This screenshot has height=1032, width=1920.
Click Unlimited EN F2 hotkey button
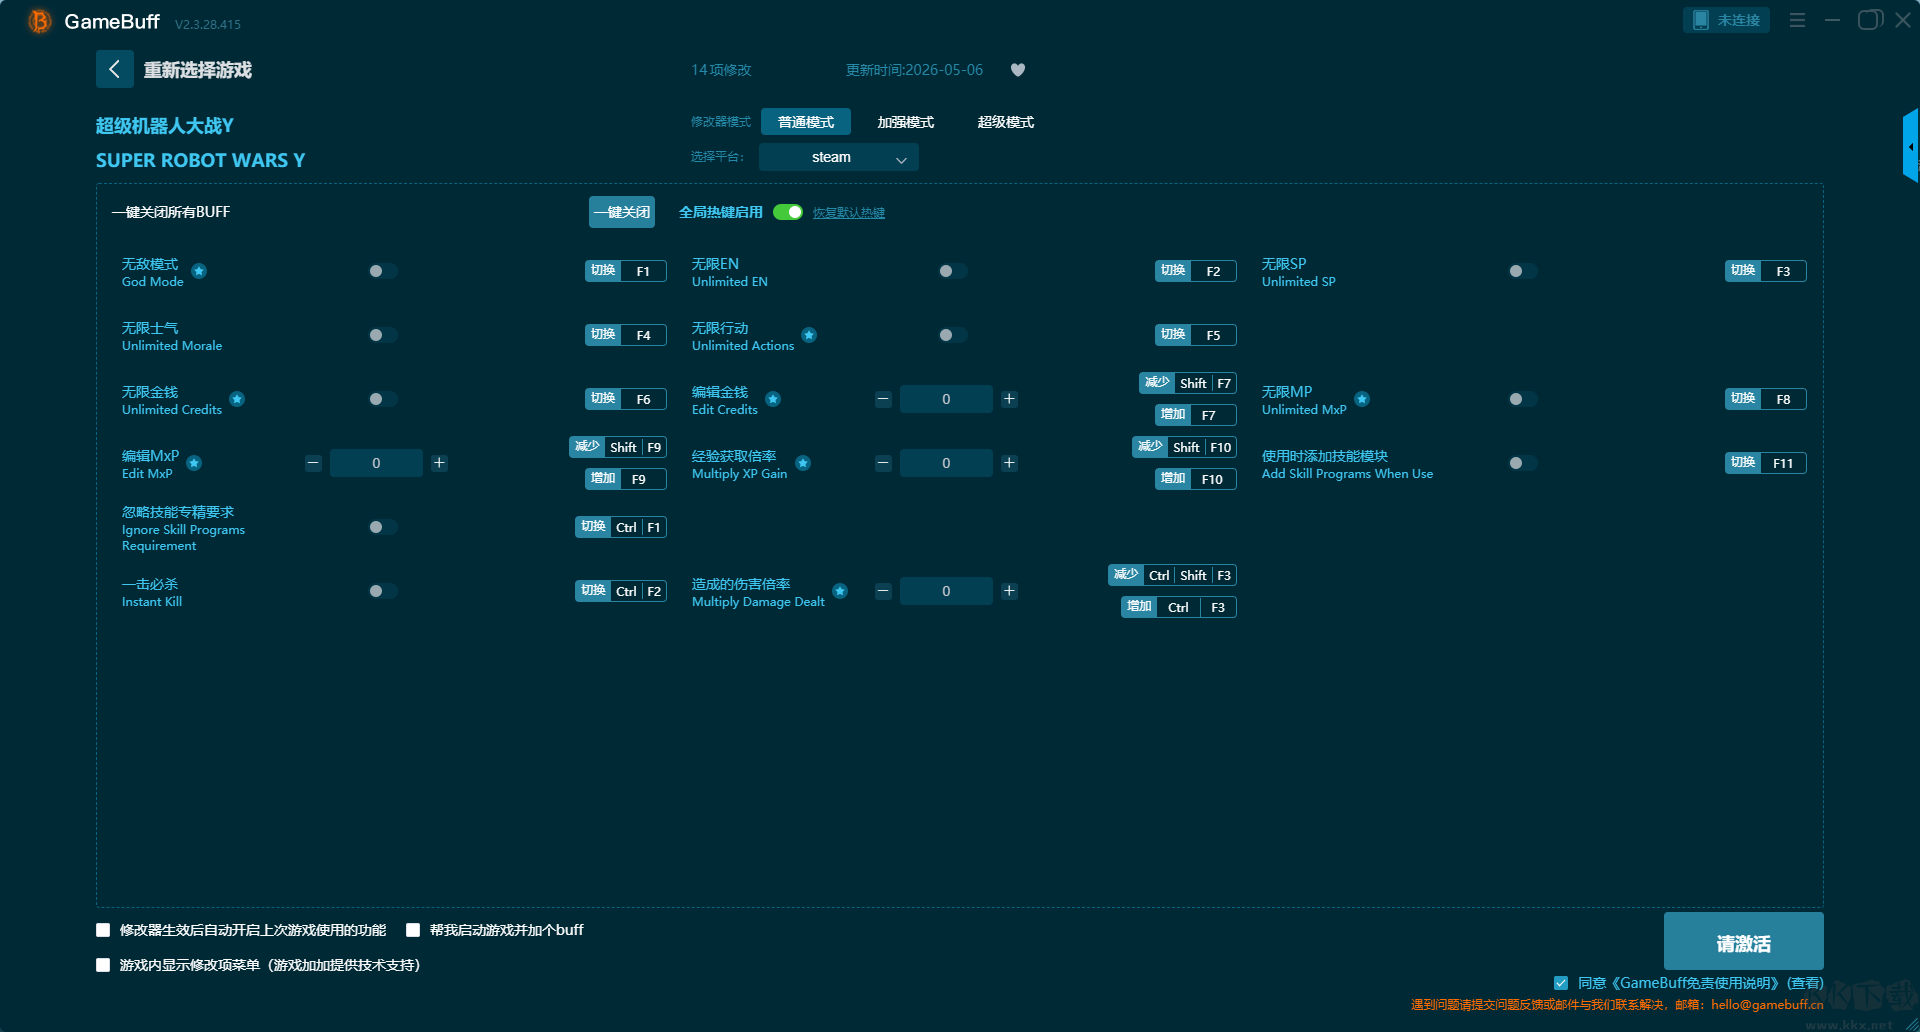pos(1196,271)
